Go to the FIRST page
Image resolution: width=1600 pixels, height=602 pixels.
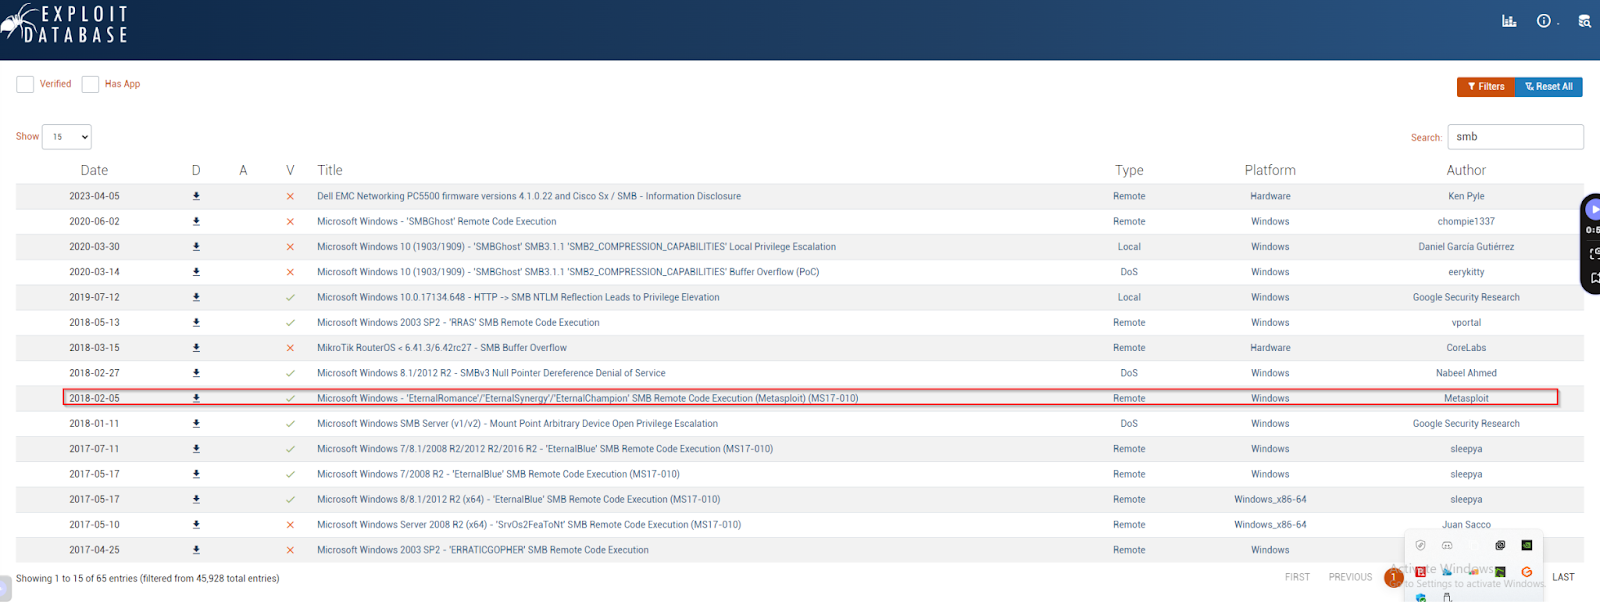click(1297, 577)
